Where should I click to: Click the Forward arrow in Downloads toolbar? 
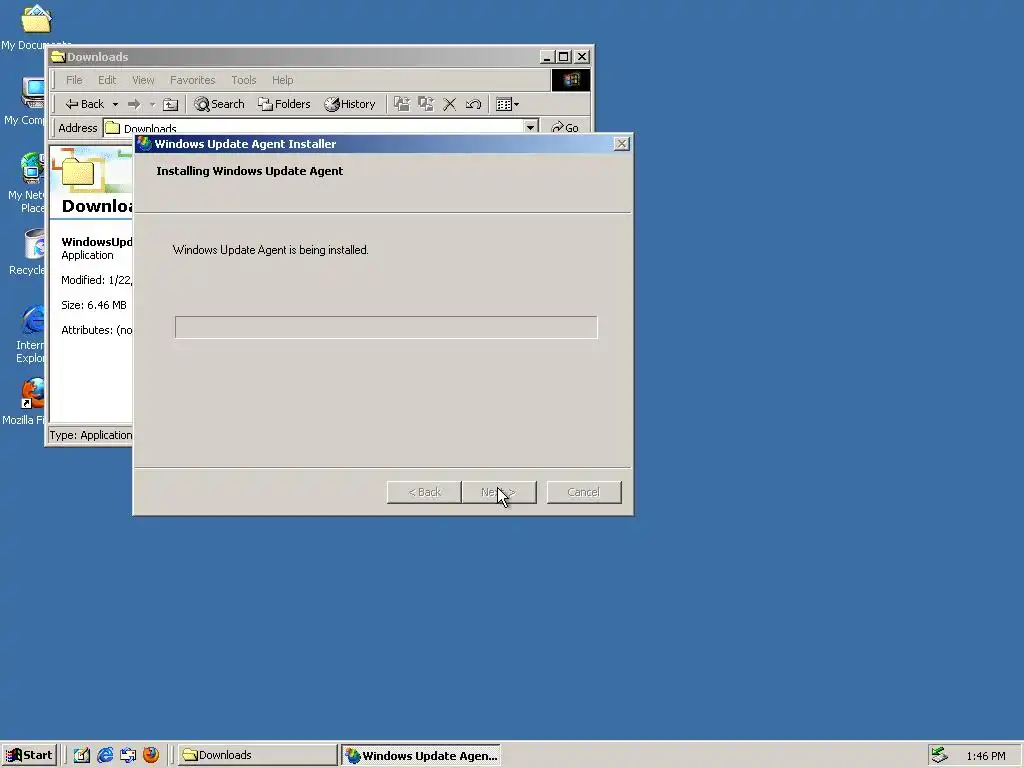point(134,104)
